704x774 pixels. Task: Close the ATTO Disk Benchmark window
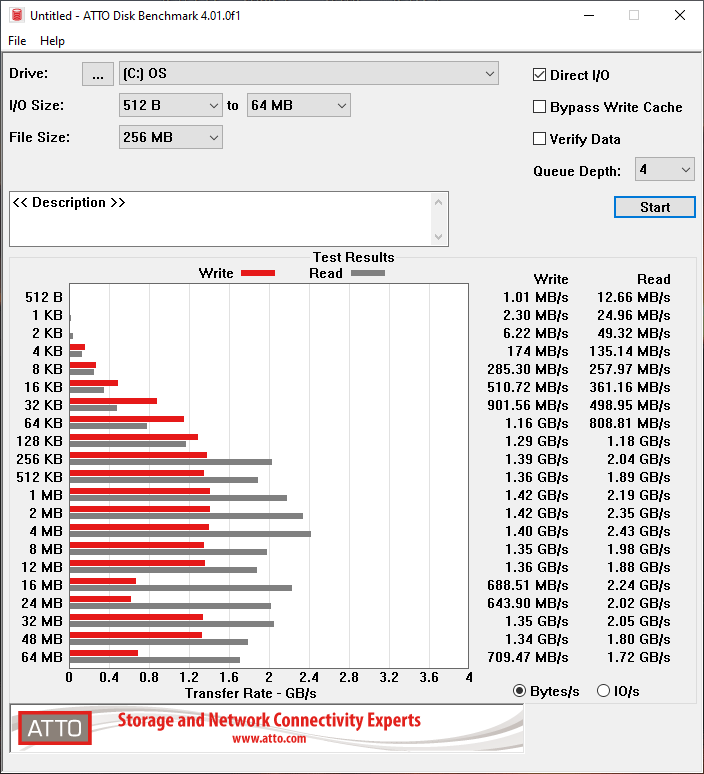(680, 15)
